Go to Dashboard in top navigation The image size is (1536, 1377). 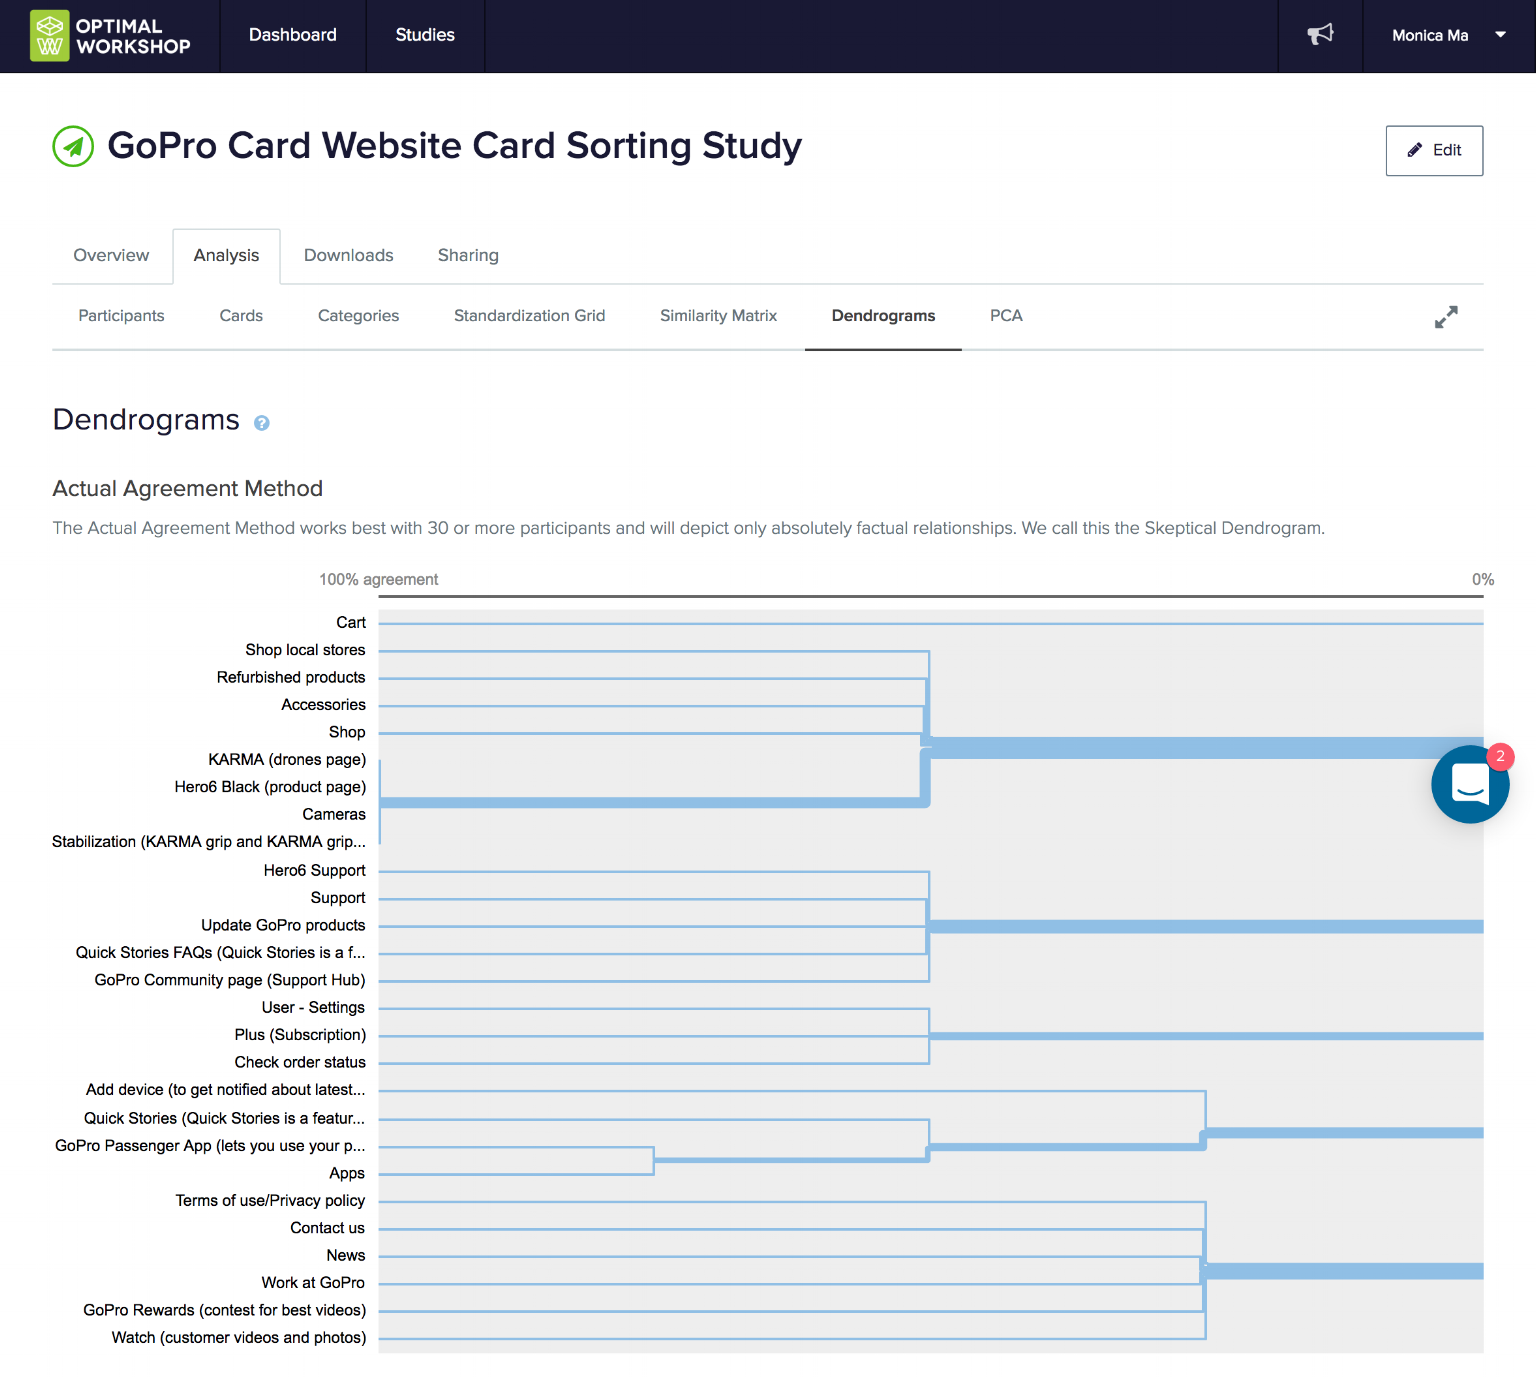pyautogui.click(x=293, y=35)
